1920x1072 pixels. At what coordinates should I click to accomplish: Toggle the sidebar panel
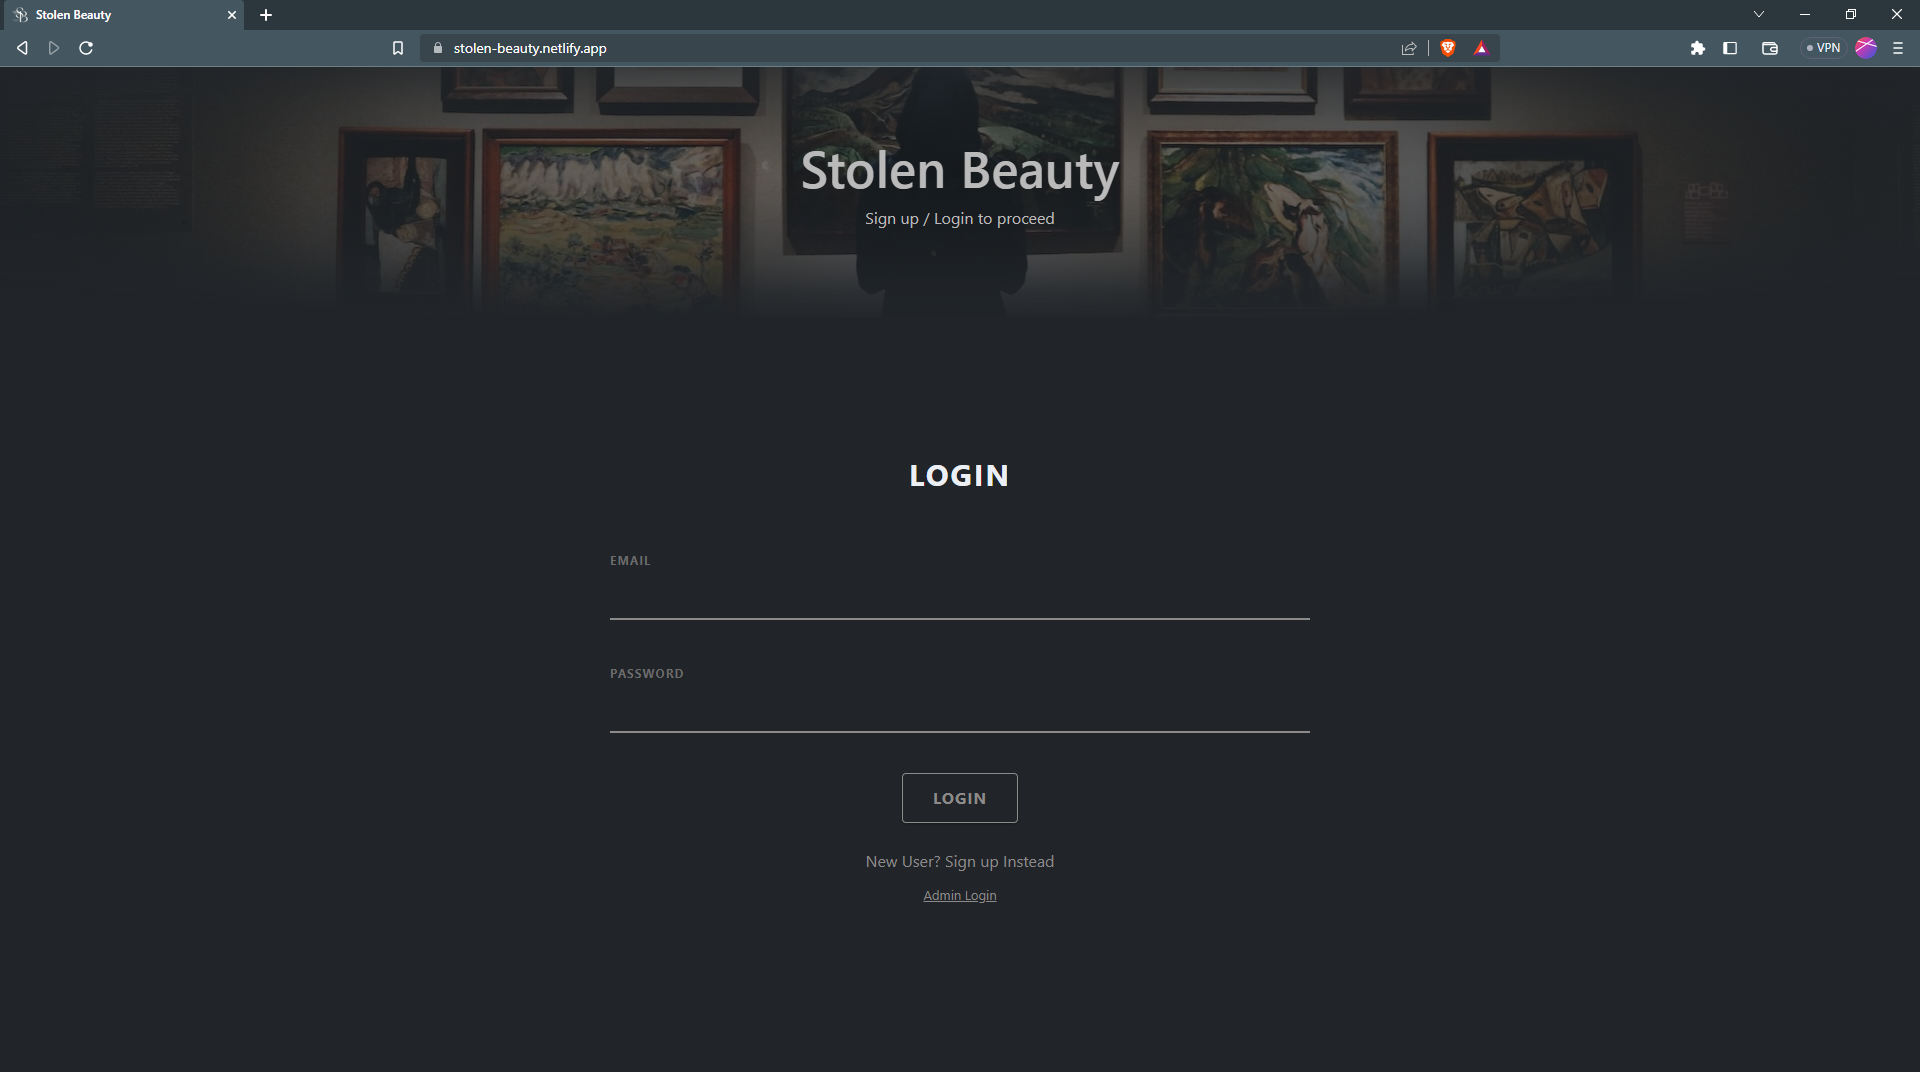click(1730, 47)
